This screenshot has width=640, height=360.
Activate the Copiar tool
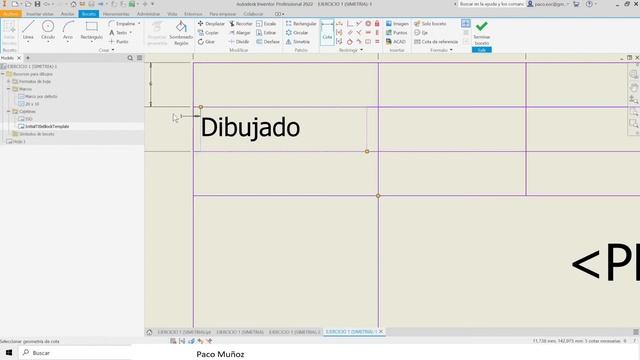pyautogui.click(x=208, y=33)
